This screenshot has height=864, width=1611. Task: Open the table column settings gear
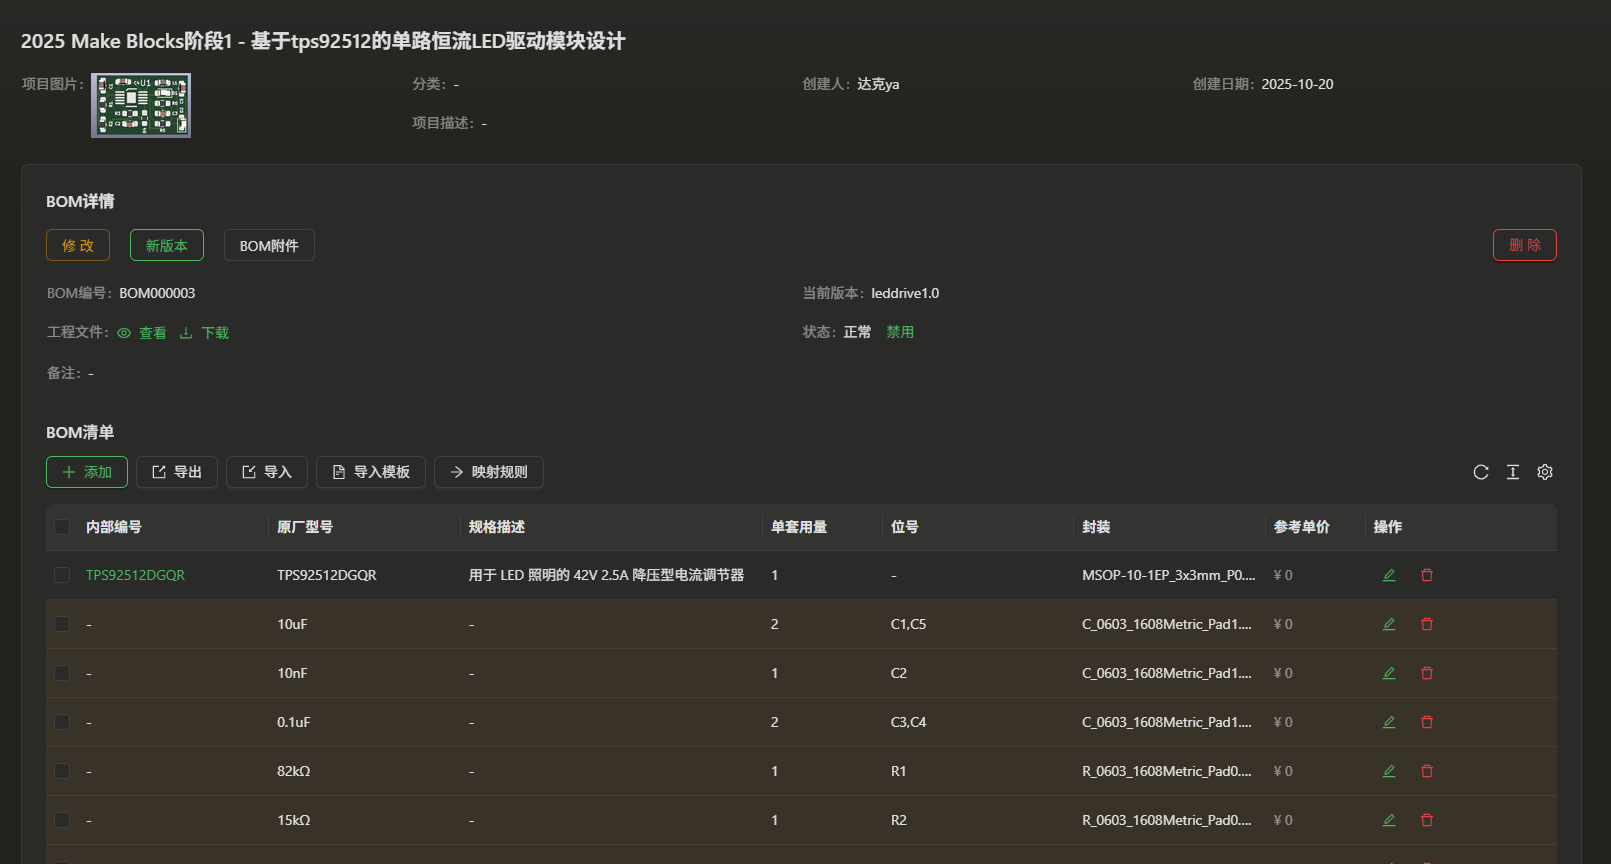(1545, 472)
